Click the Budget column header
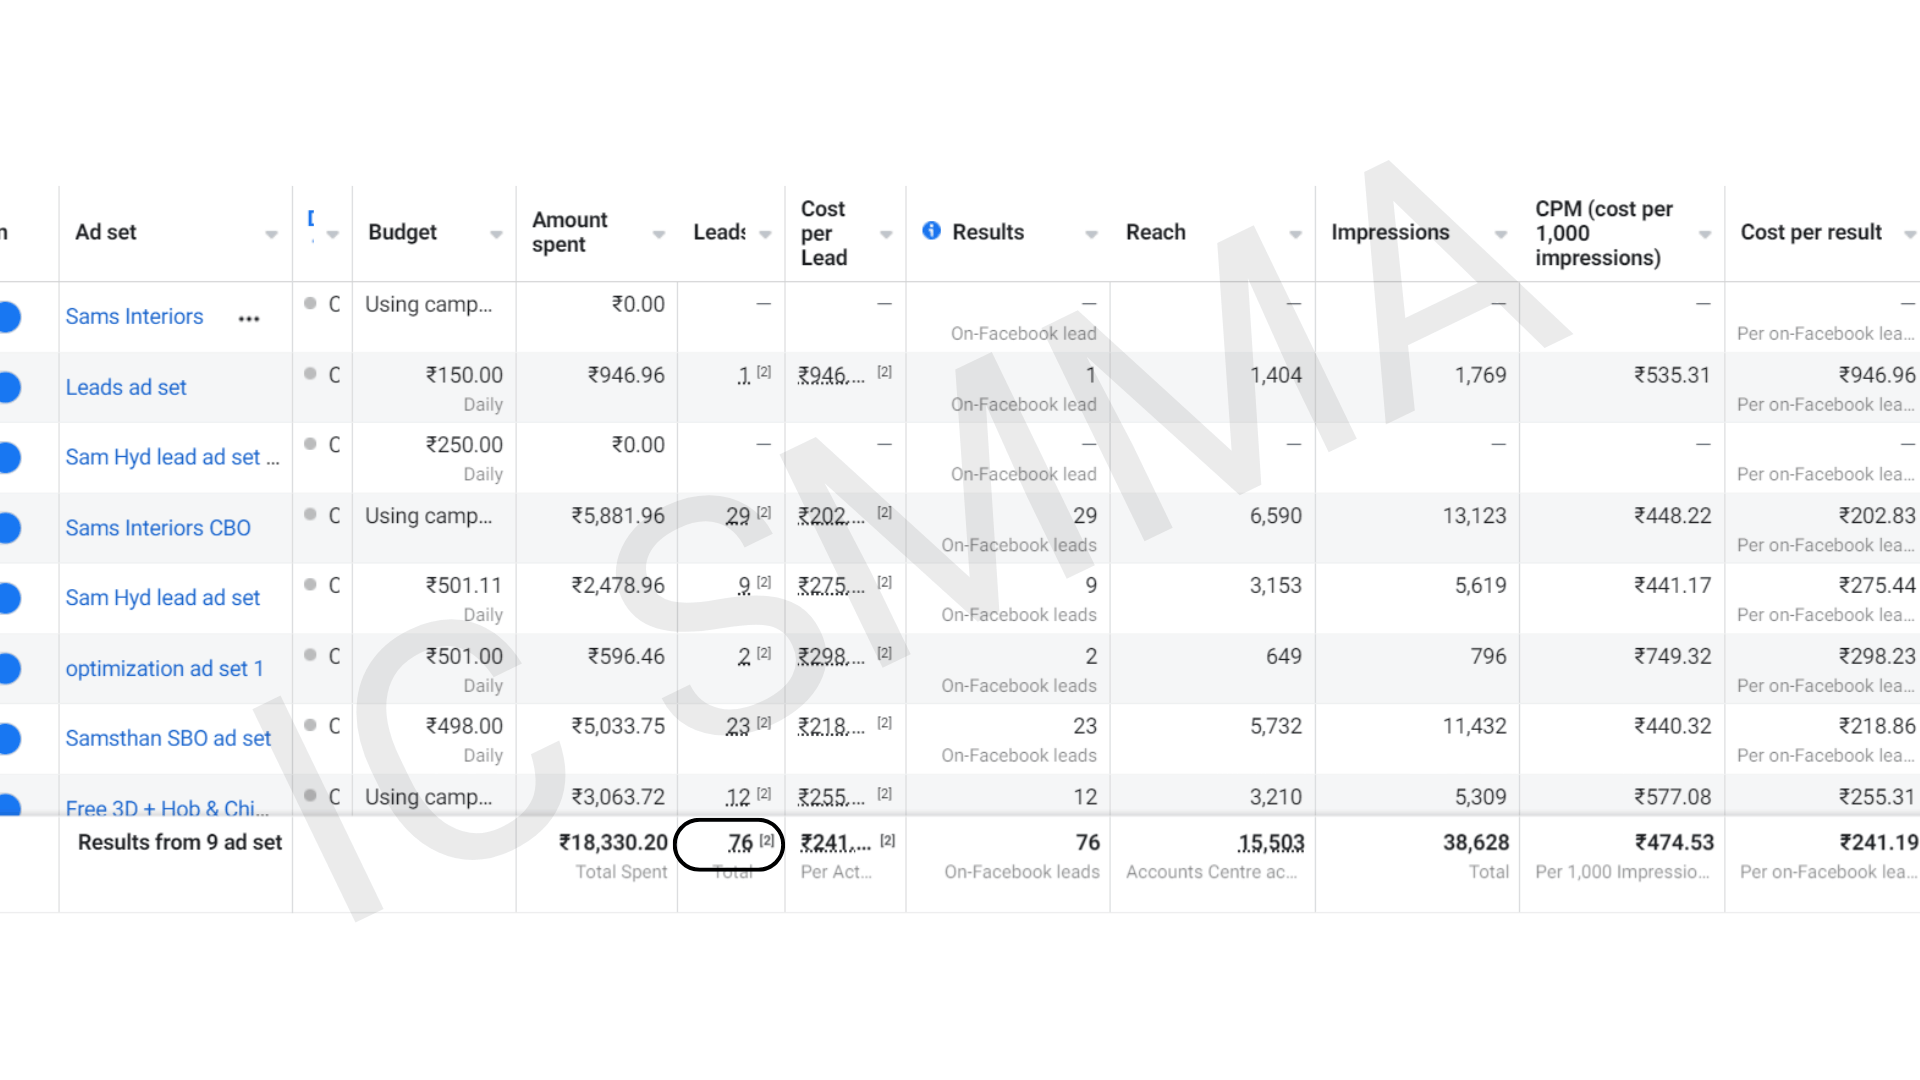Viewport: 1920px width, 1080px height. point(402,232)
